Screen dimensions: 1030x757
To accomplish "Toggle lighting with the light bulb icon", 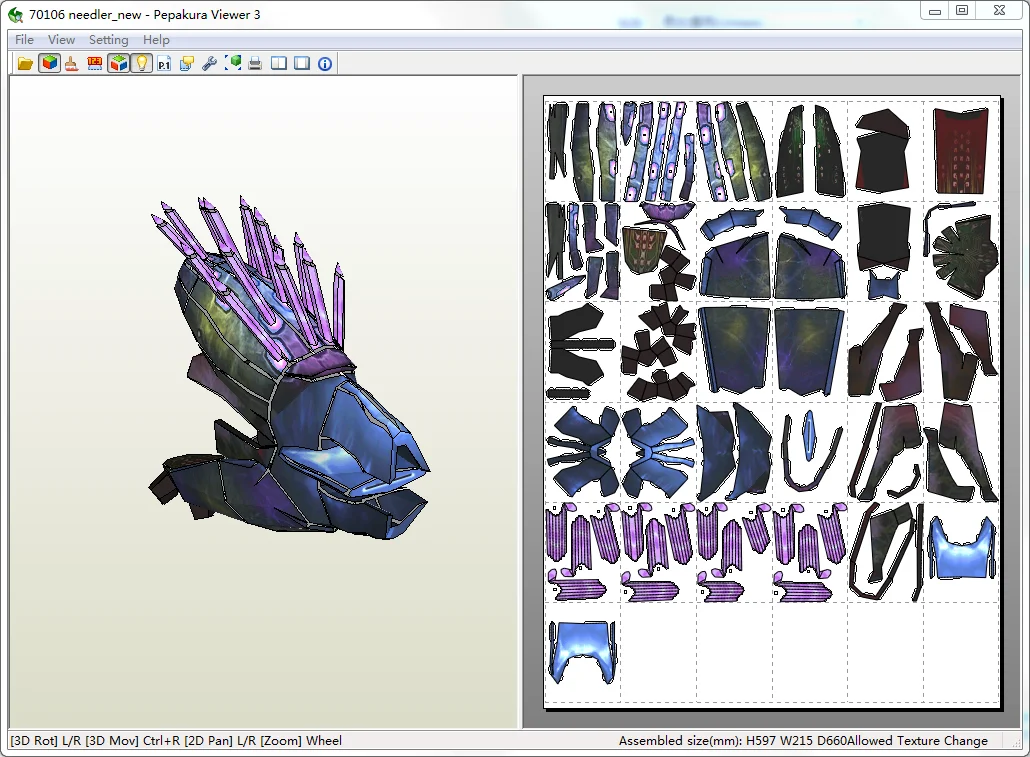I will (141, 64).
